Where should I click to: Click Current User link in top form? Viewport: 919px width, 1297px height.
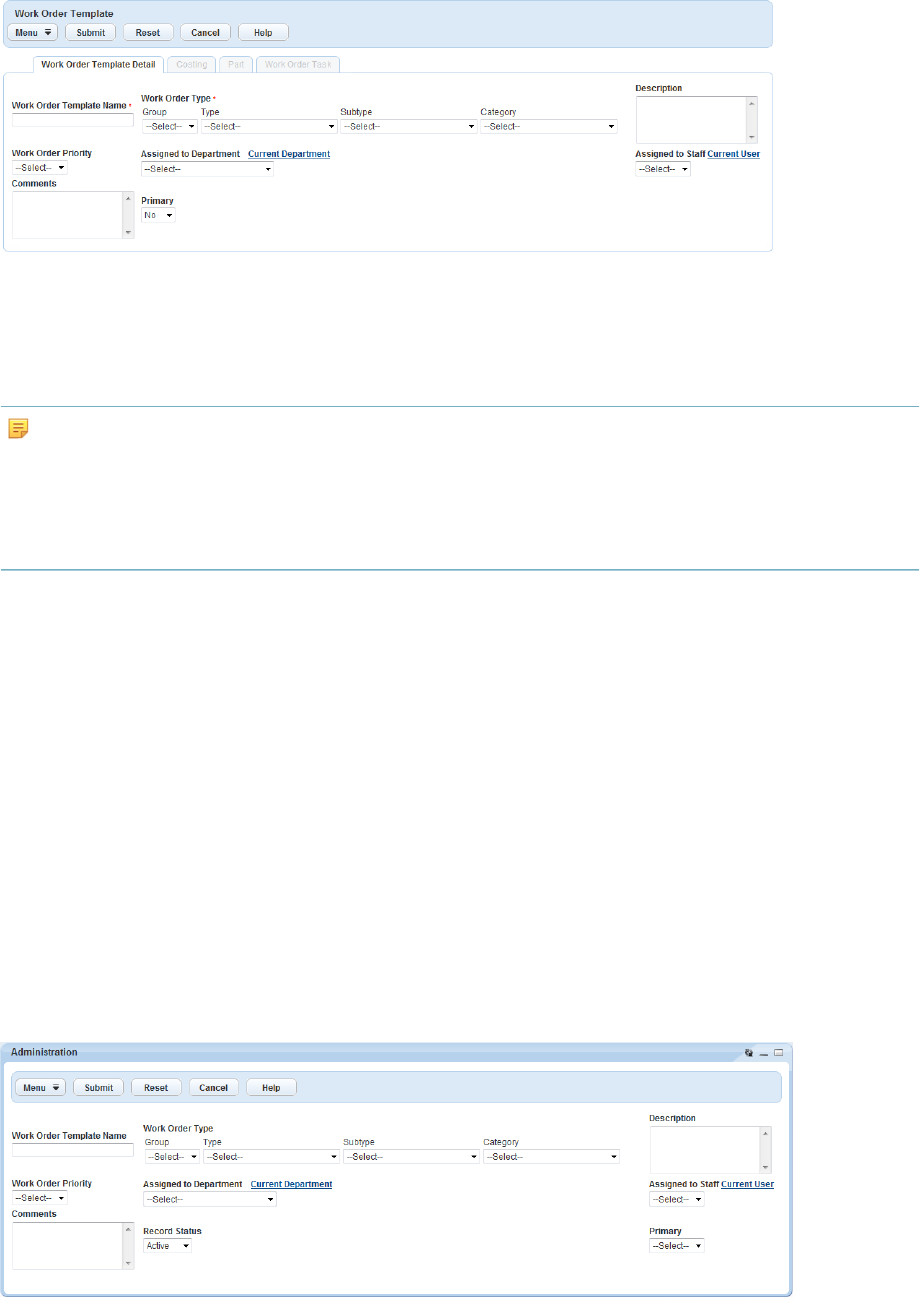[733, 154]
